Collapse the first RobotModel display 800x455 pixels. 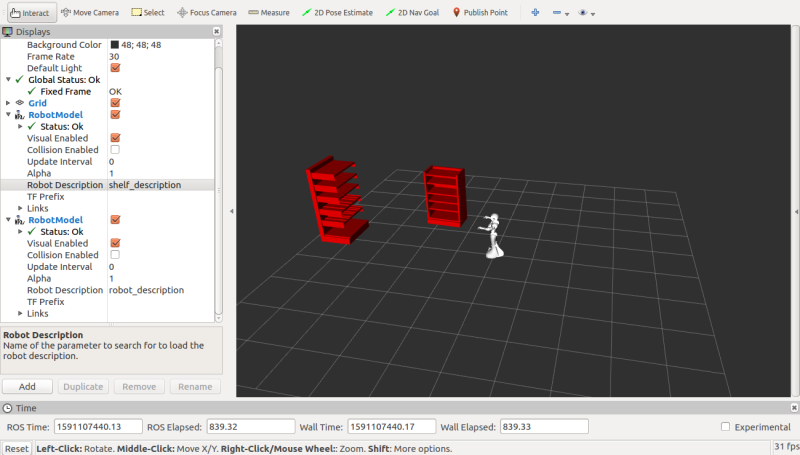[8, 115]
